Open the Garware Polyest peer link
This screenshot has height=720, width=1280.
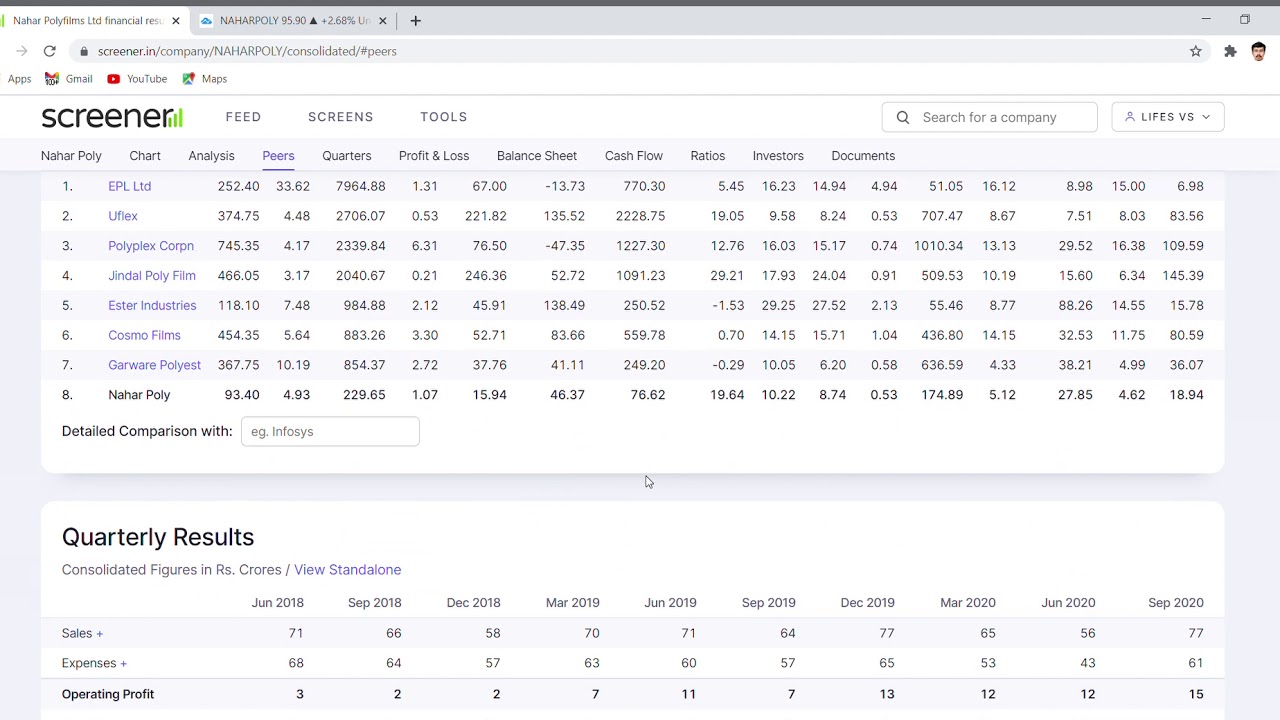(x=155, y=366)
